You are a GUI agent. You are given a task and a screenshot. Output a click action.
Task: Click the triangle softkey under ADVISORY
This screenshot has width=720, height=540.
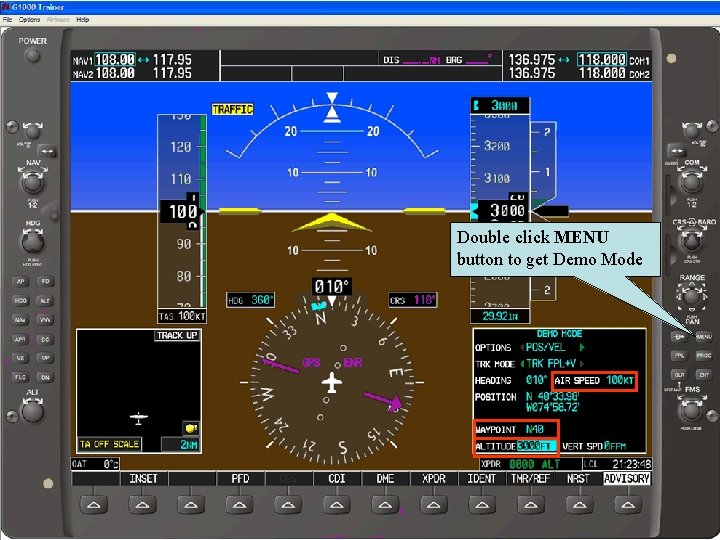(628, 505)
